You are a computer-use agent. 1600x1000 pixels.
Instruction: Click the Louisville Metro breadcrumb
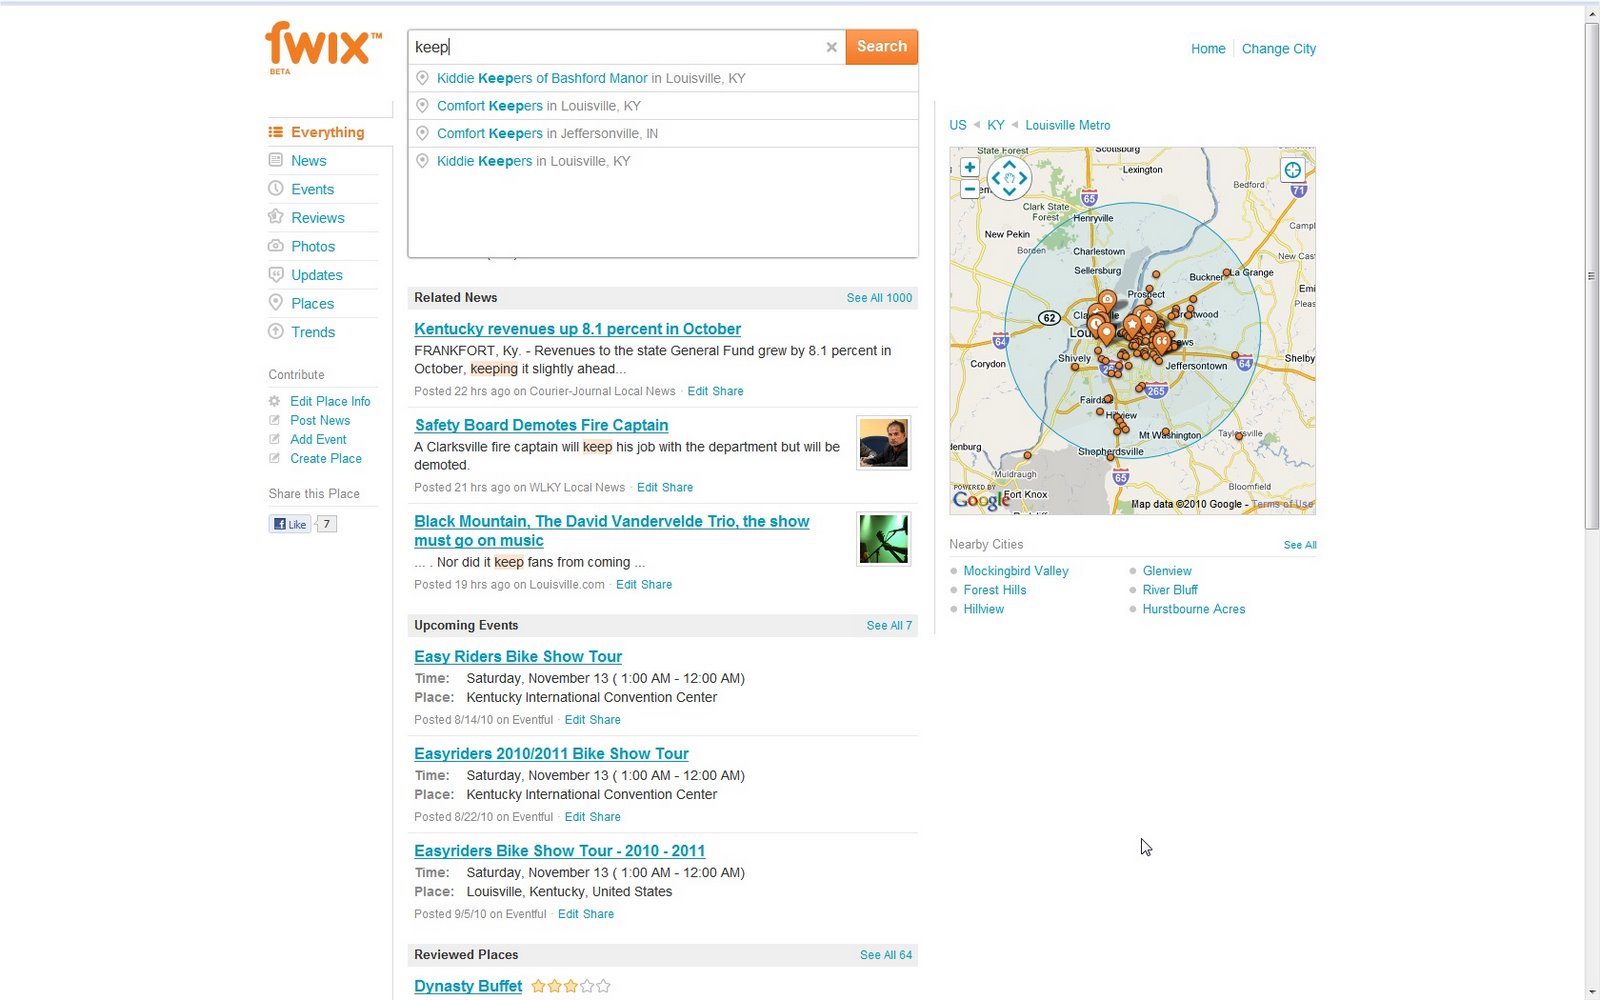point(1068,125)
